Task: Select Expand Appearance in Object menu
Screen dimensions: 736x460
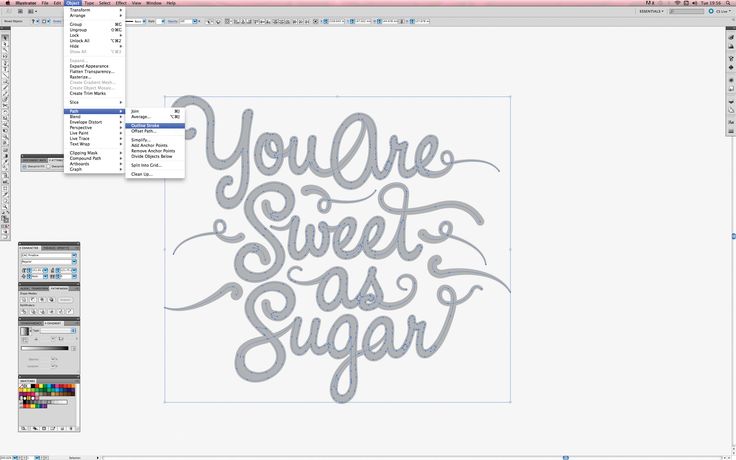Action: (x=94, y=66)
